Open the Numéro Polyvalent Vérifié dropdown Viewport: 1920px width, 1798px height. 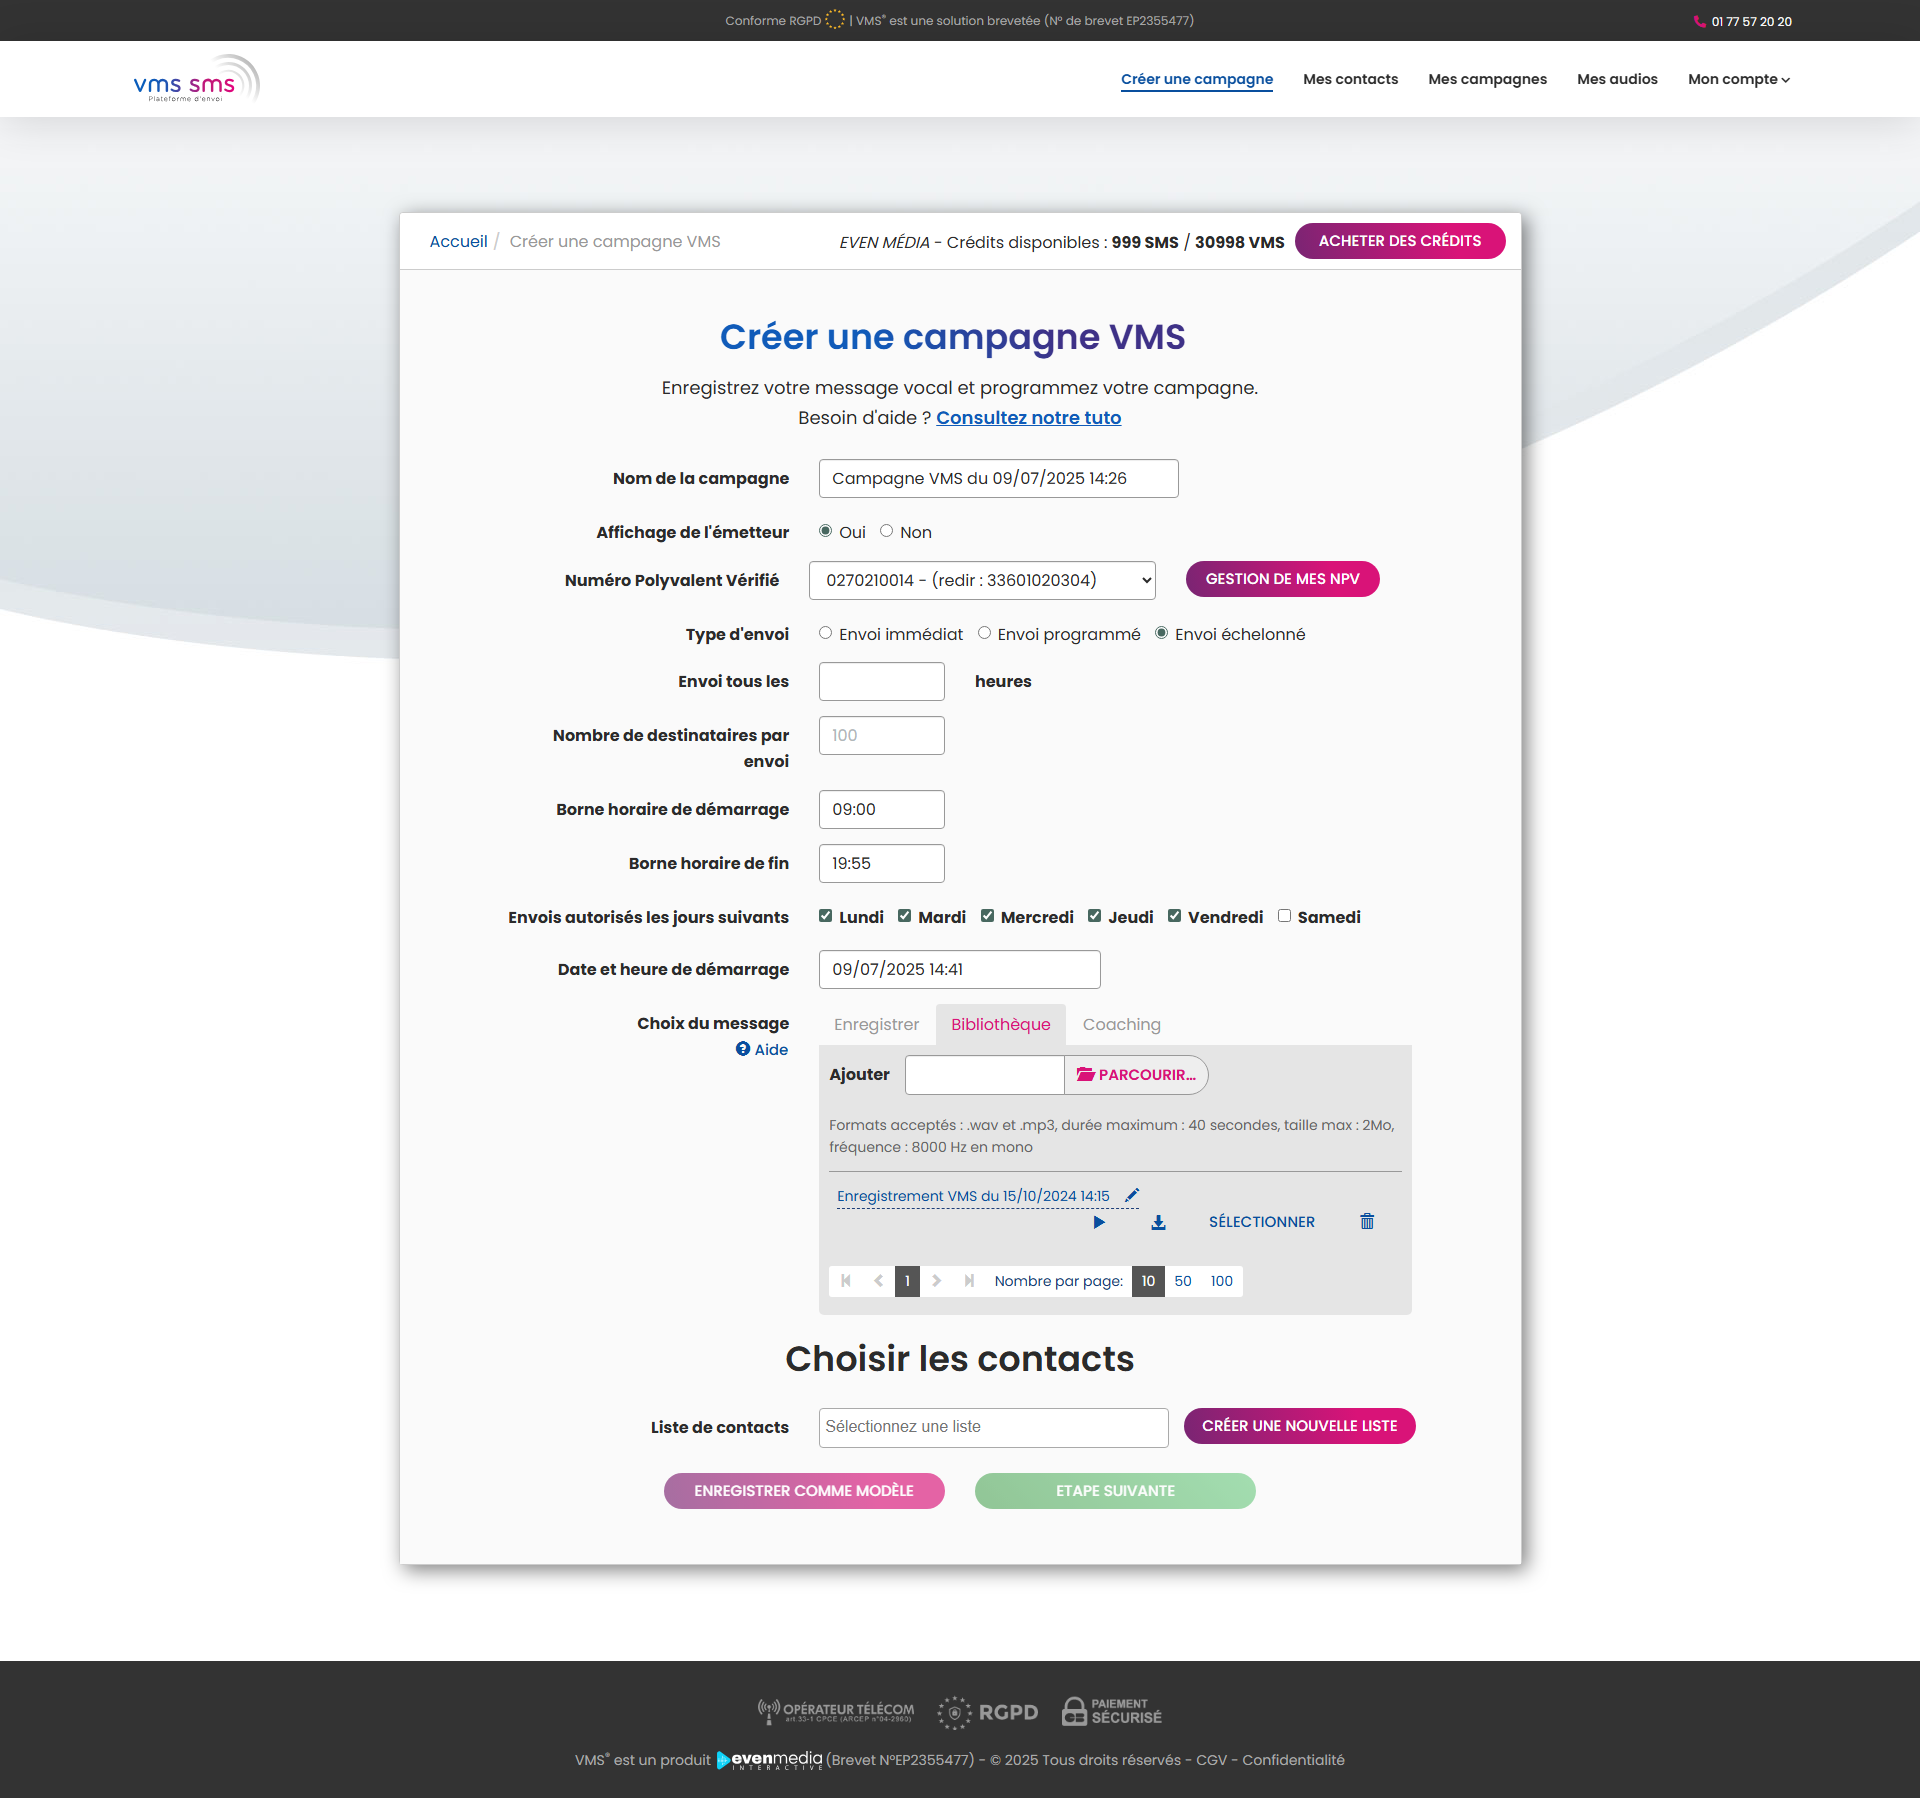982,580
